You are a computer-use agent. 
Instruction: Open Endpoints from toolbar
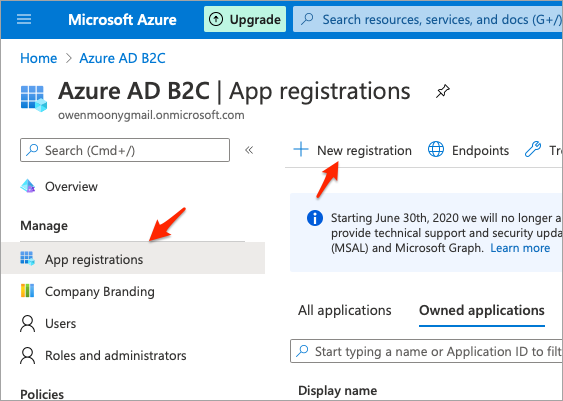468,150
